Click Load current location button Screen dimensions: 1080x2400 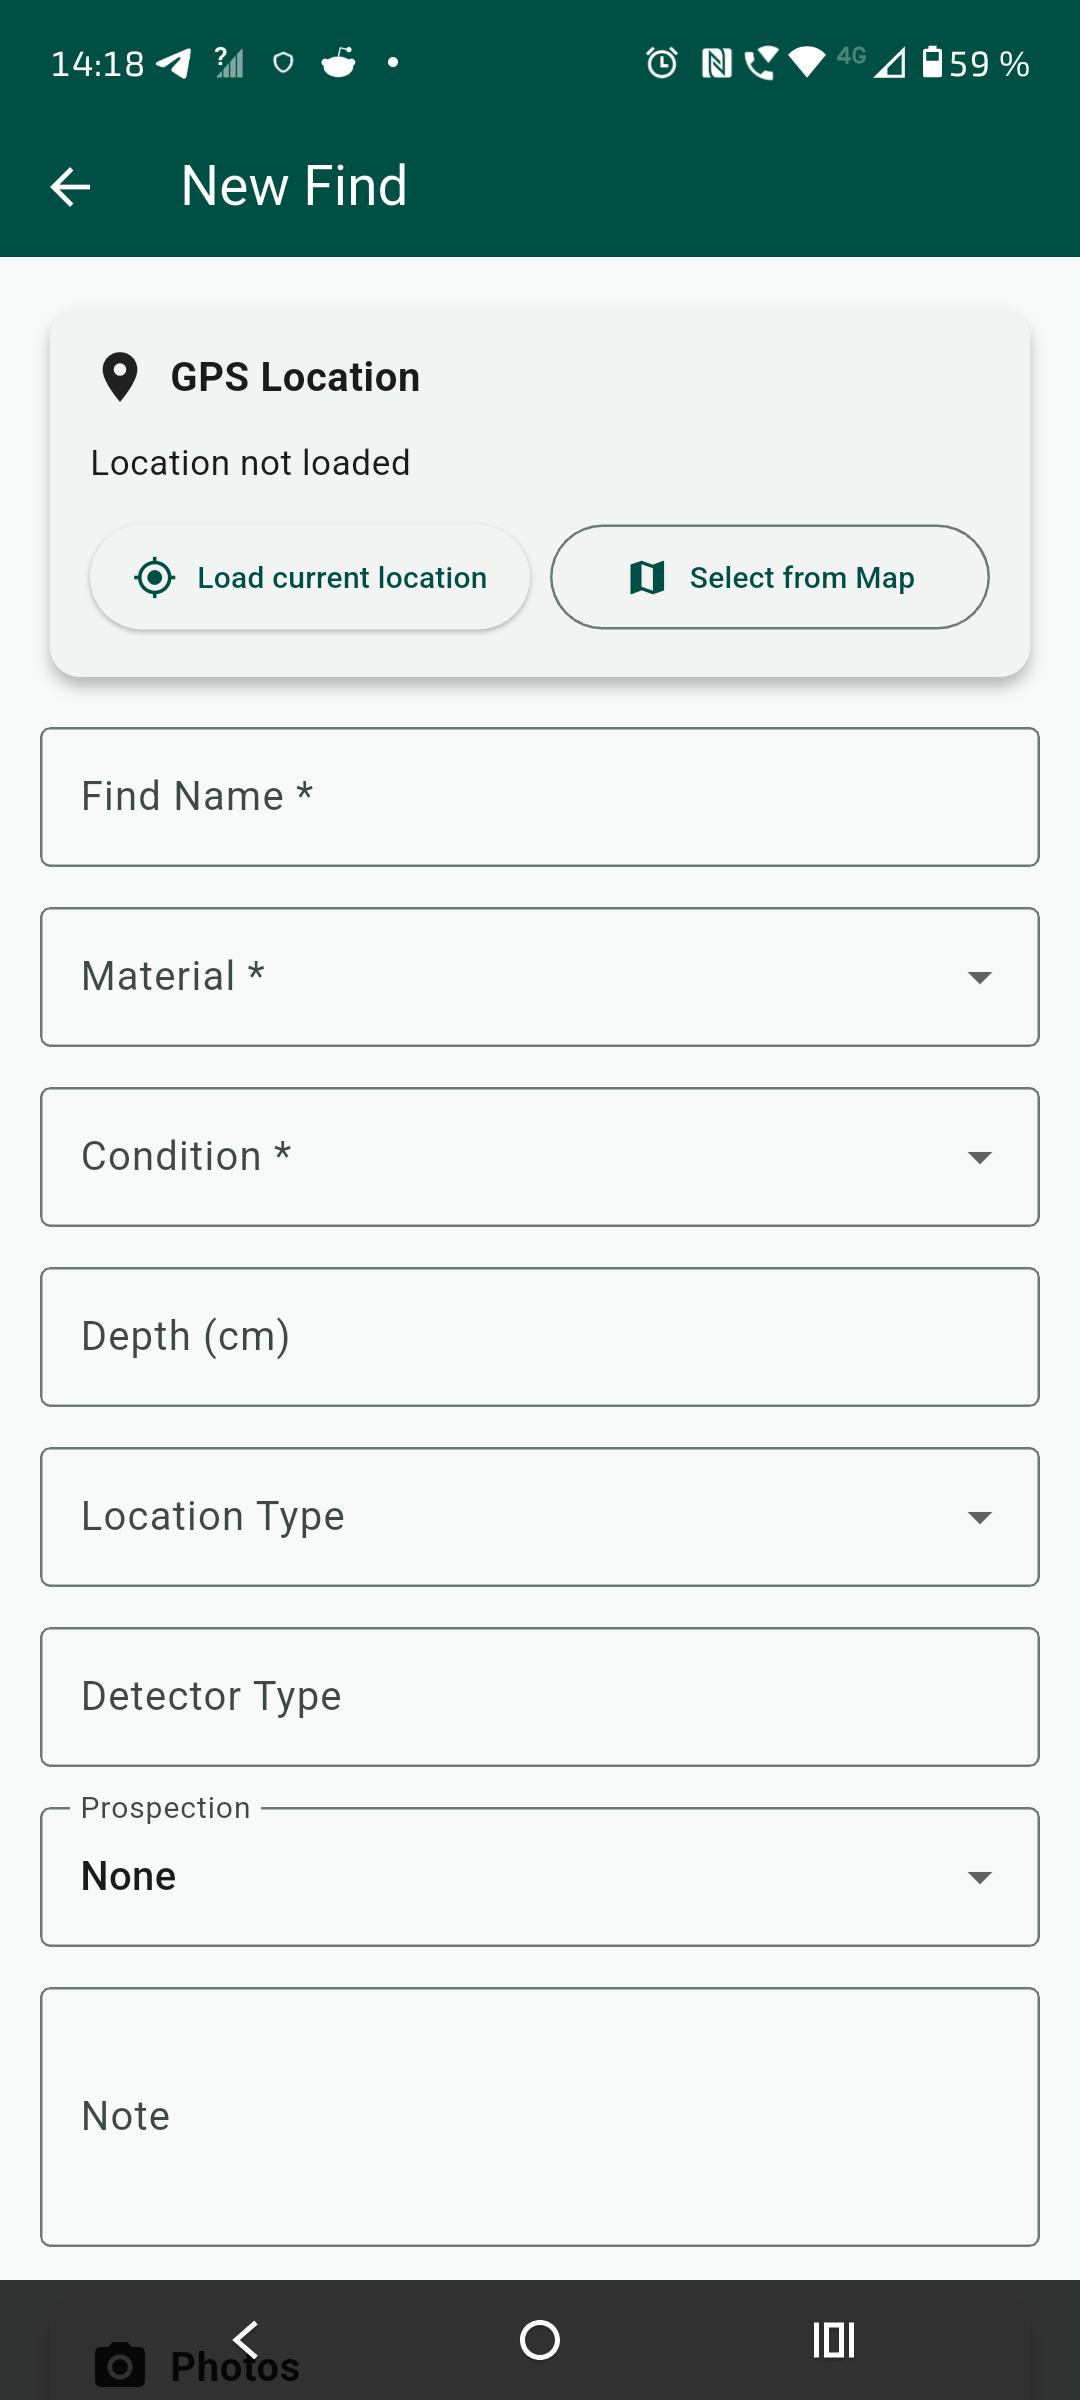(x=310, y=578)
